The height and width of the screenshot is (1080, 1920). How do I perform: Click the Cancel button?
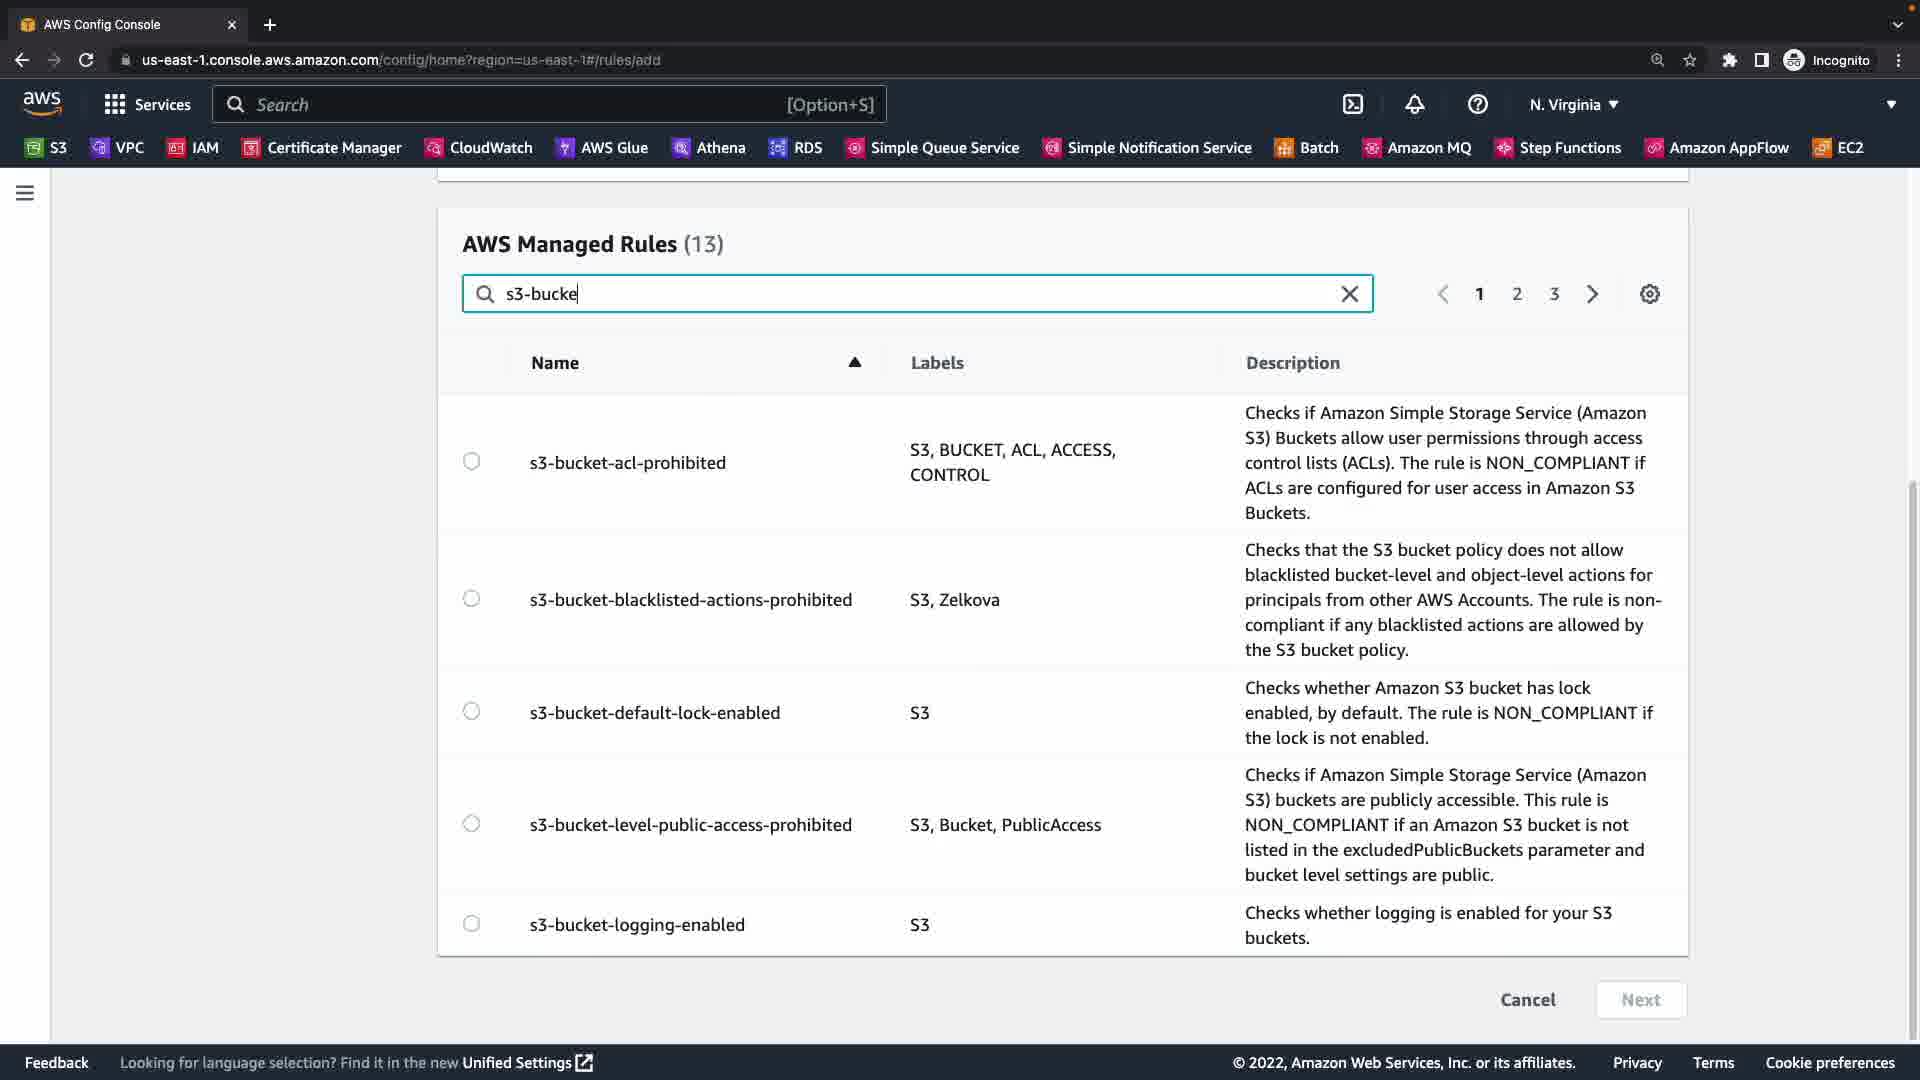click(1527, 999)
